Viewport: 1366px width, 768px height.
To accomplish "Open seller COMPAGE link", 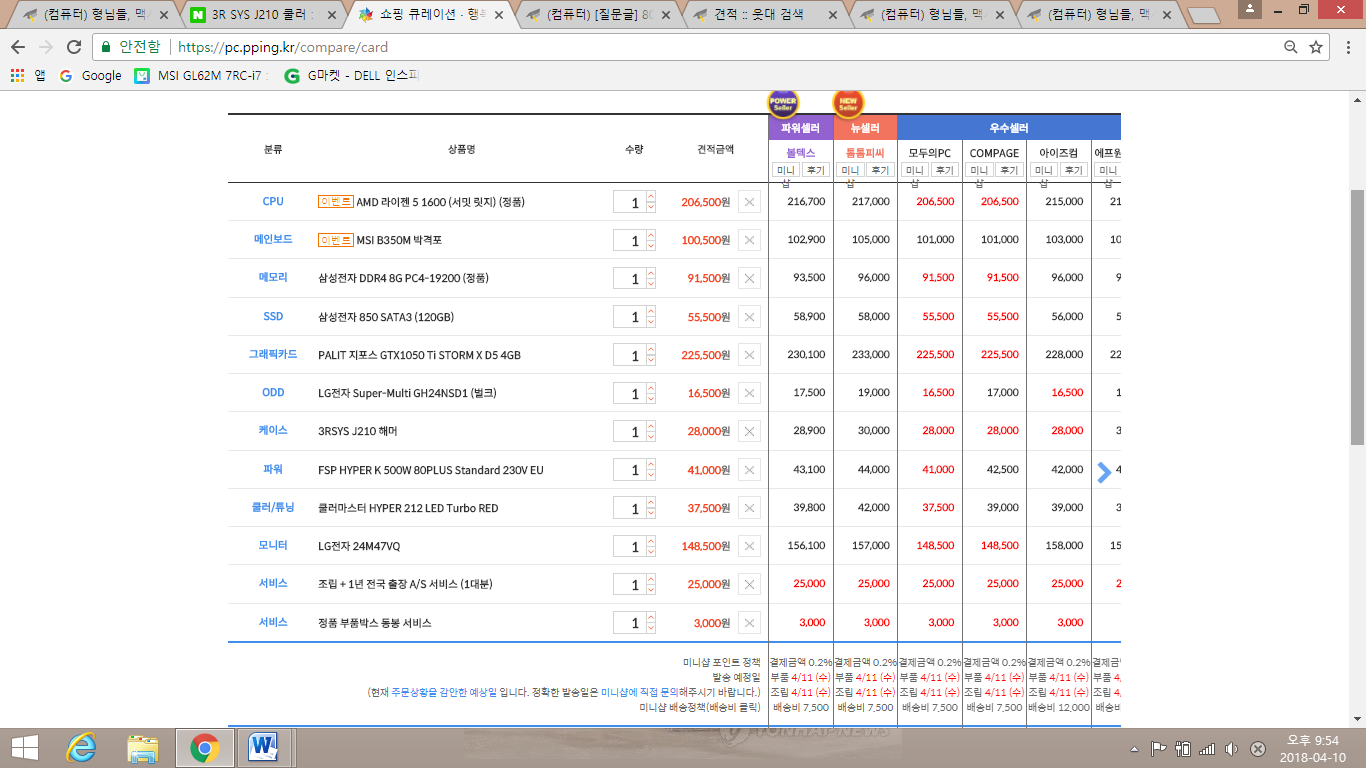I will (994, 153).
